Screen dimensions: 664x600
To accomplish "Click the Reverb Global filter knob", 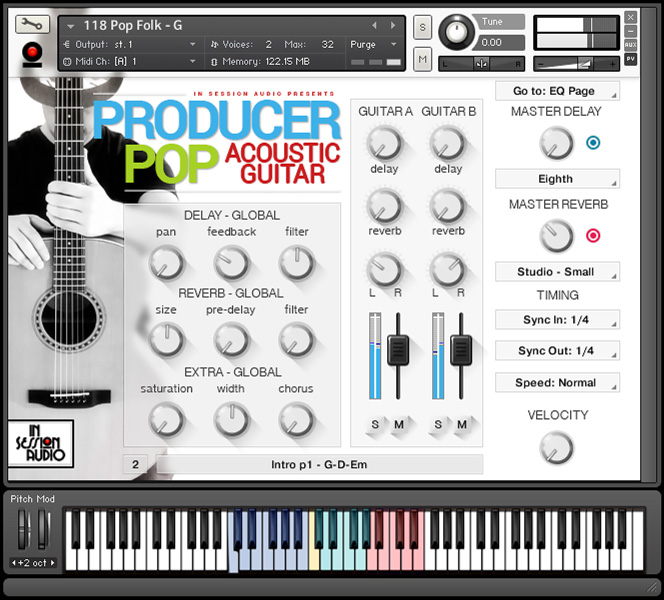I will [296, 340].
